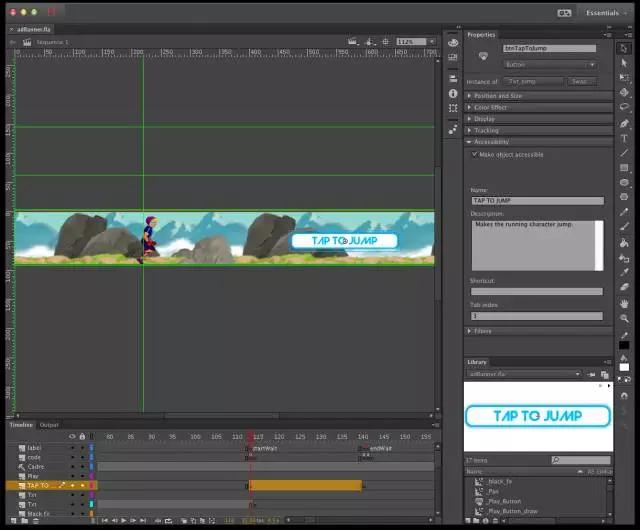Toggle visibility dot of code layer
Viewport: 640px width, 530px height.
point(73,457)
